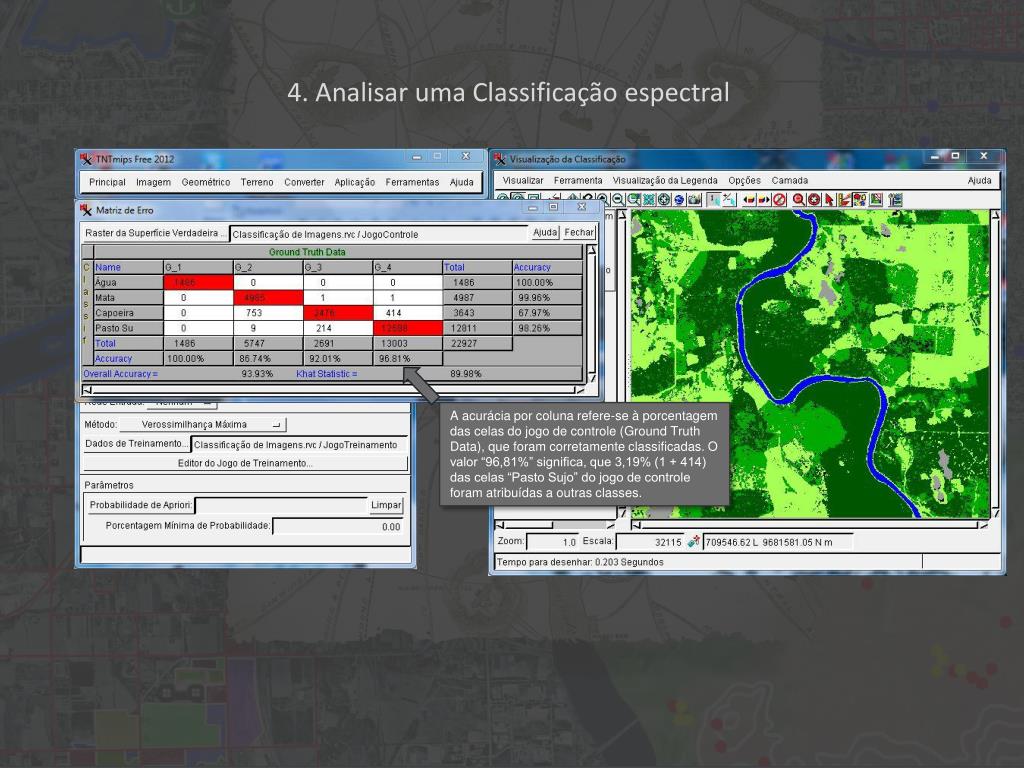Image resolution: width=1024 pixels, height=768 pixels.
Task: Click the green circular target toolbar icon
Action: 664,200
